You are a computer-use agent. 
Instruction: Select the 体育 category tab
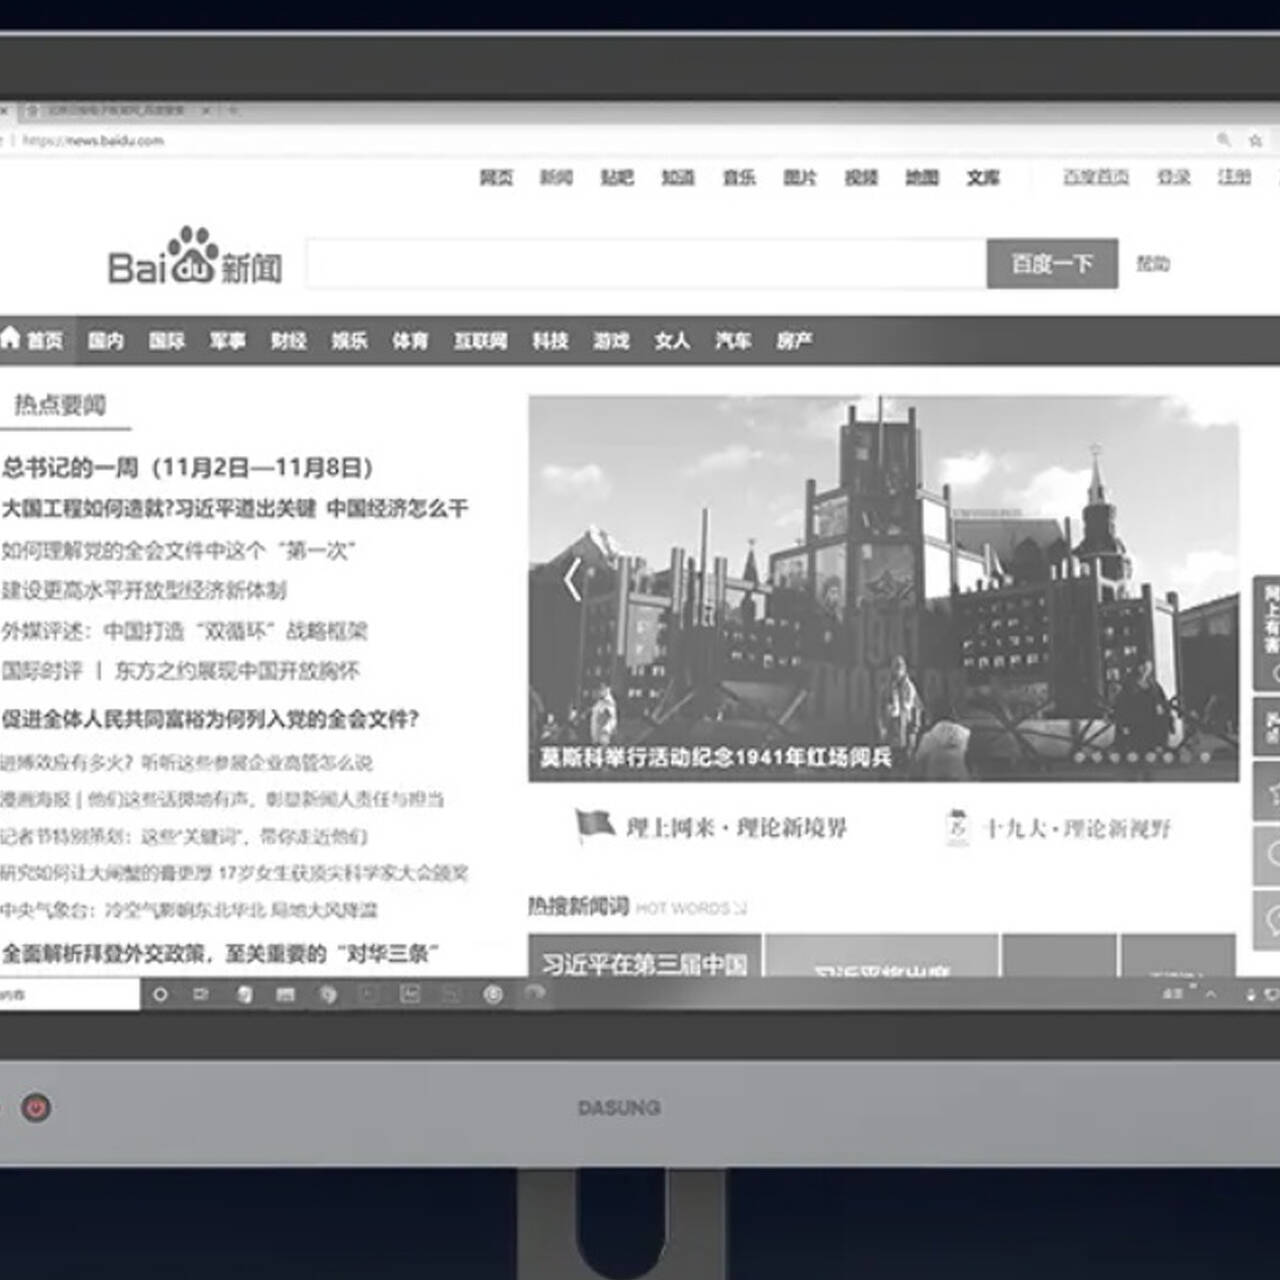411,341
